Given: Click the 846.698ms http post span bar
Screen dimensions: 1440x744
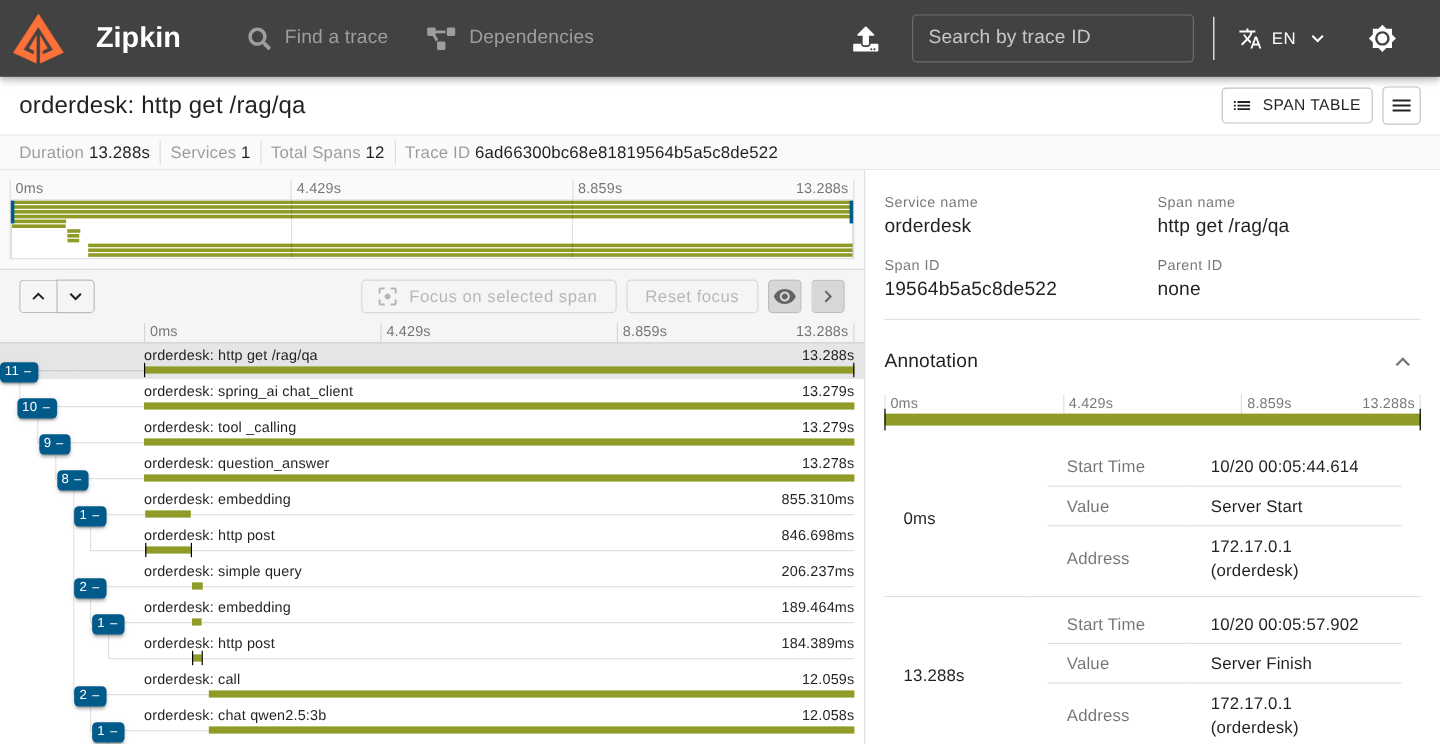Looking at the screenshot, I should tap(168, 550).
